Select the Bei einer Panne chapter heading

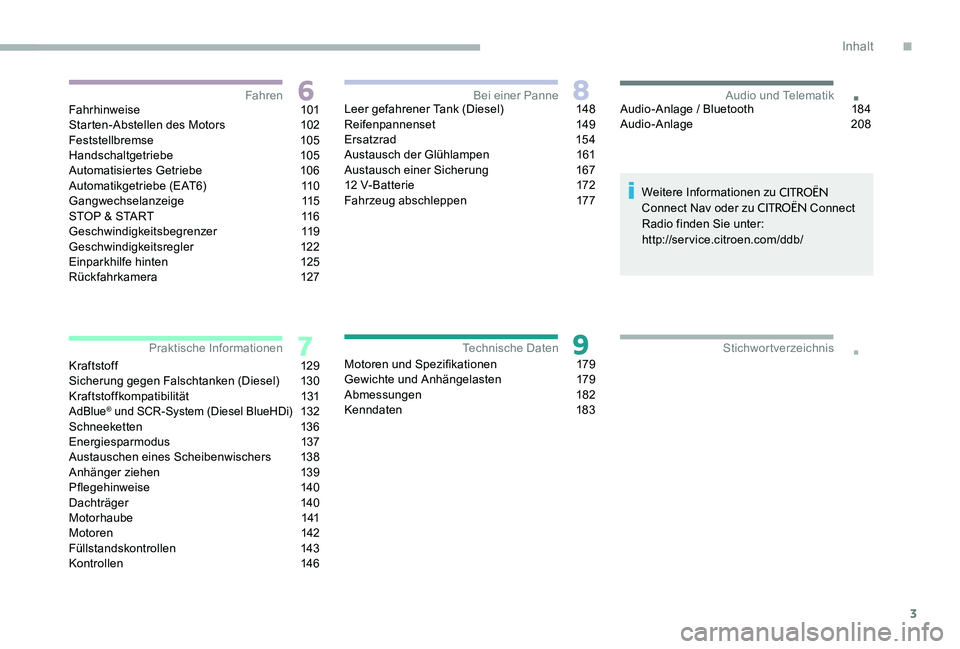pyautogui.click(x=516, y=95)
